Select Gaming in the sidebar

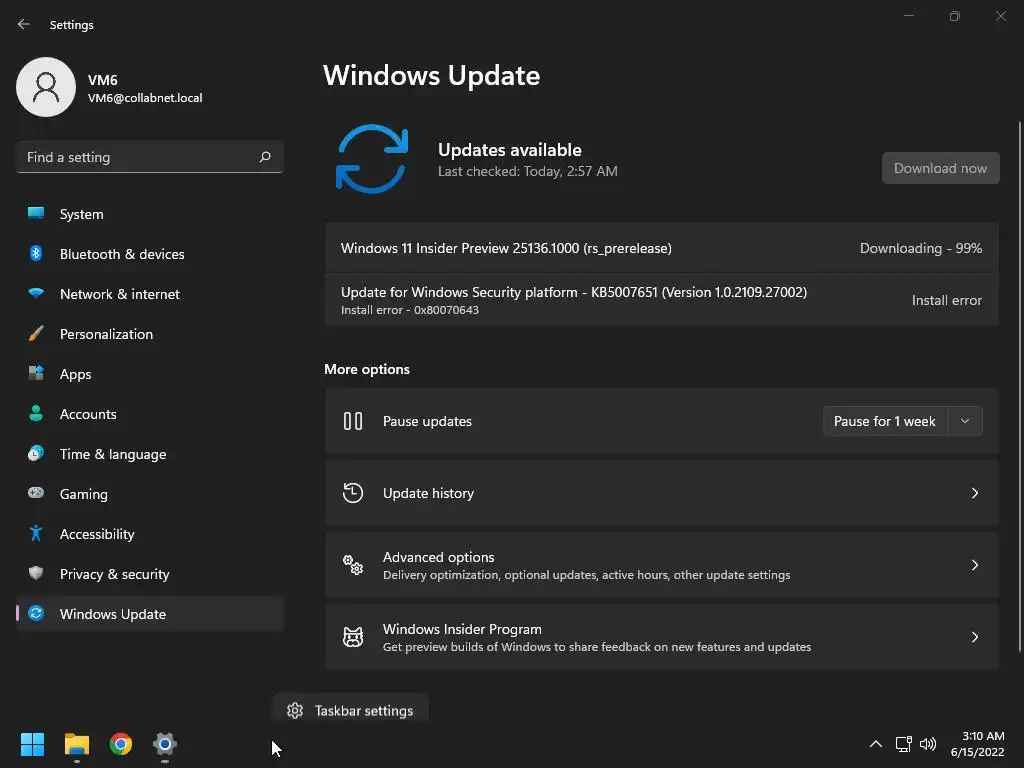click(x=150, y=494)
